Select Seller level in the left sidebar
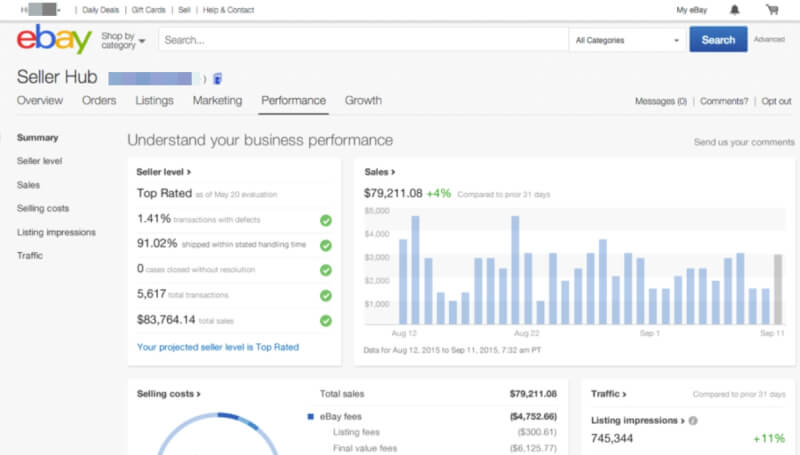The width and height of the screenshot is (800, 455). (39, 161)
